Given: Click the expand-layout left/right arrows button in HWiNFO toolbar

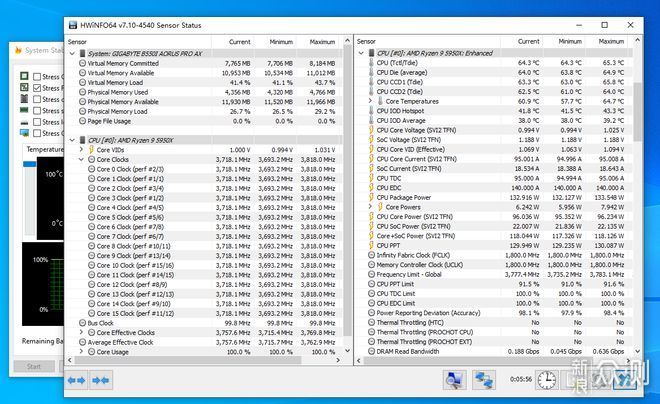Looking at the screenshot, I should click(x=76, y=380).
